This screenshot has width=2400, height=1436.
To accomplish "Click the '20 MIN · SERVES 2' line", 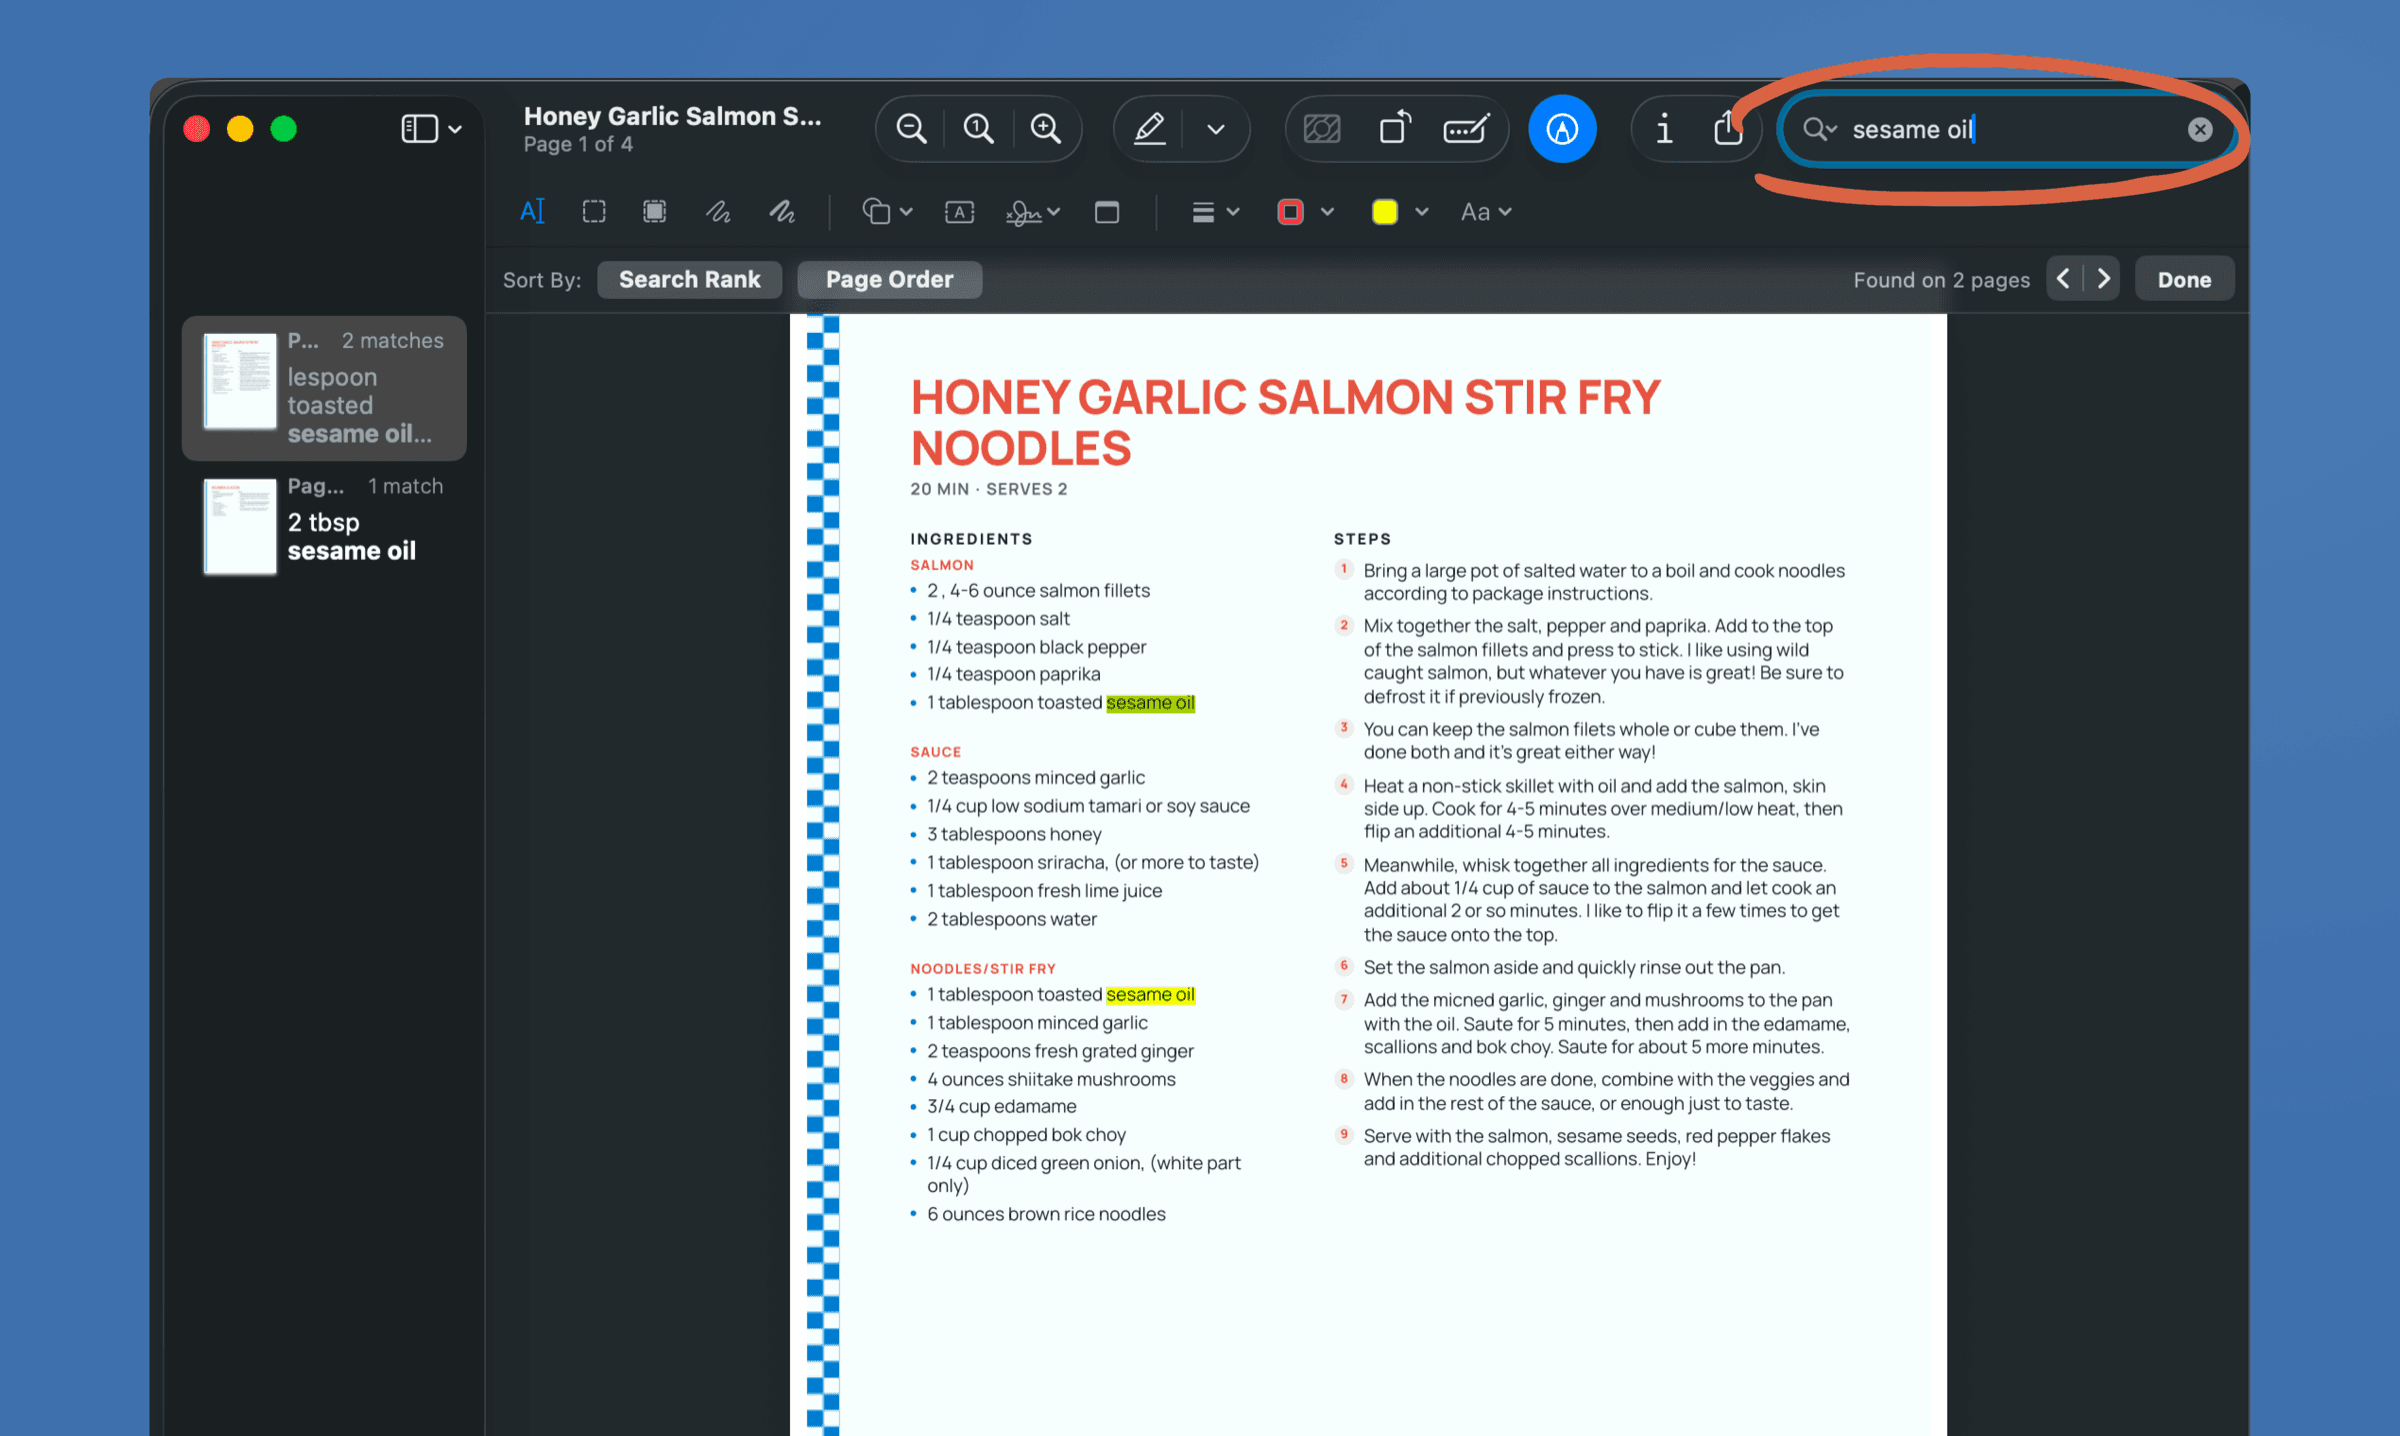I will click(988, 488).
